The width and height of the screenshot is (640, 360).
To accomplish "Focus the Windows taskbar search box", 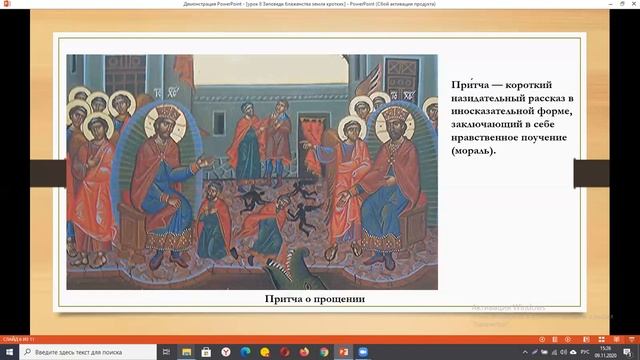I will [88, 352].
